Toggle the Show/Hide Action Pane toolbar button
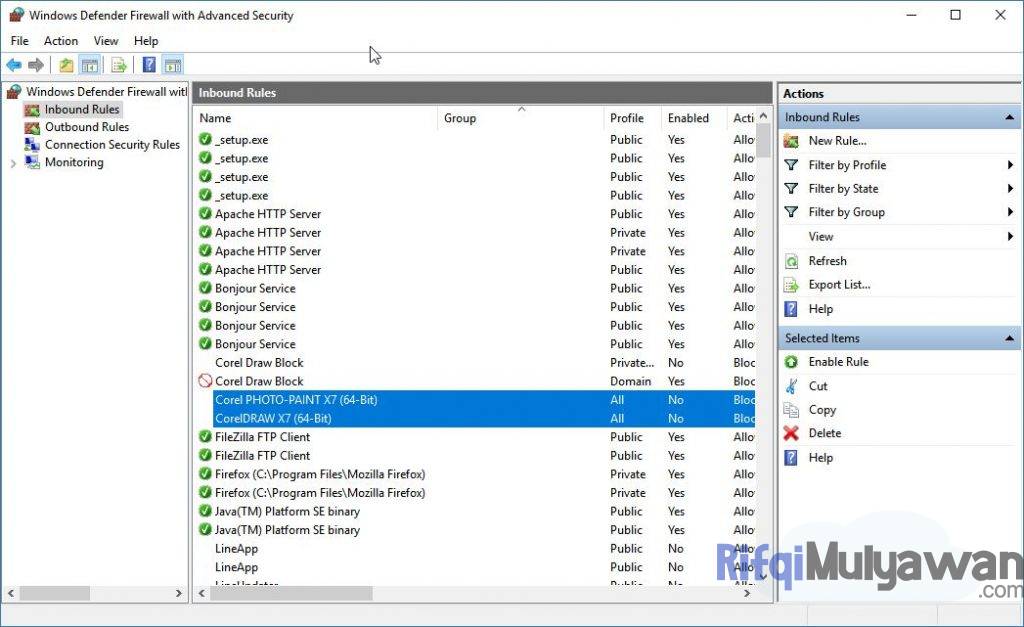This screenshot has width=1024, height=627. click(x=172, y=64)
